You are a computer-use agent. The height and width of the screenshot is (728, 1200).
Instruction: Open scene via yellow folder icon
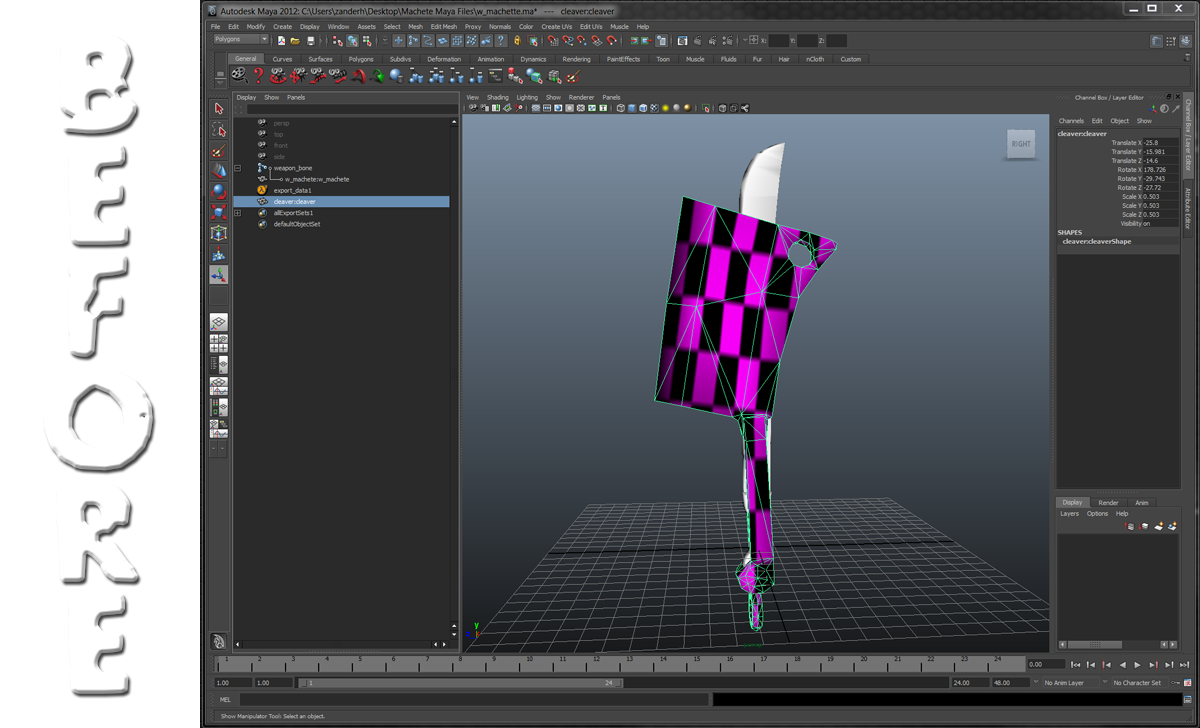click(295, 41)
